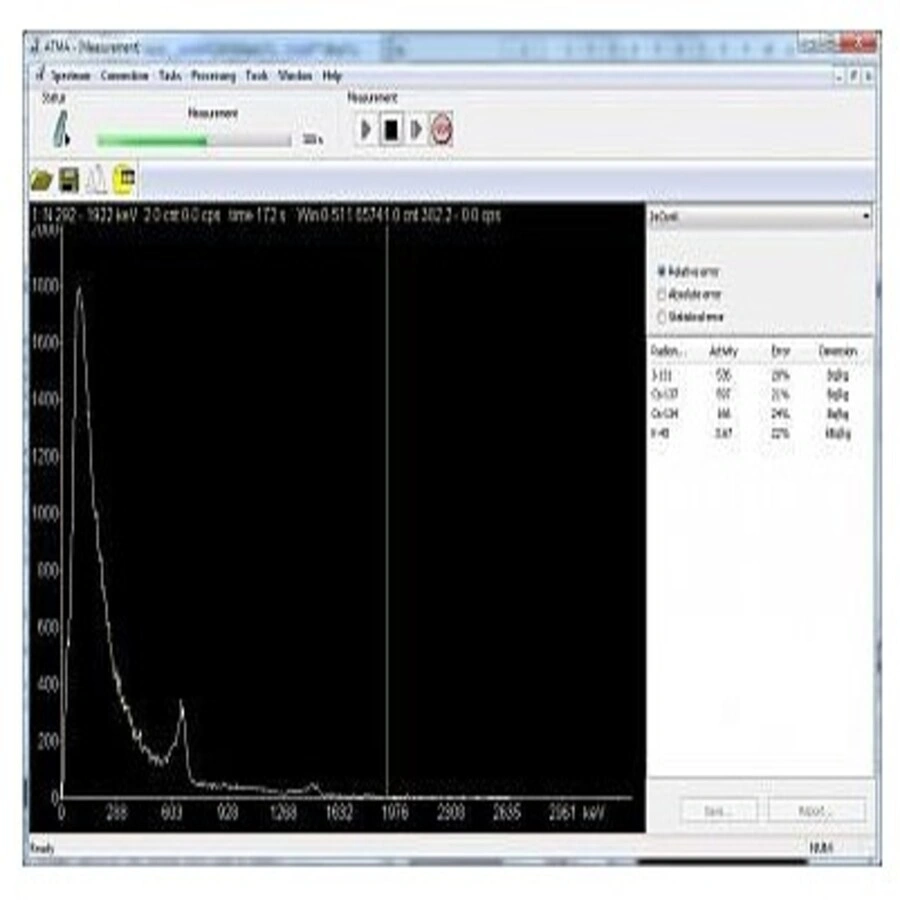Open the Help menu
This screenshot has height=900, width=900.
click(x=332, y=76)
